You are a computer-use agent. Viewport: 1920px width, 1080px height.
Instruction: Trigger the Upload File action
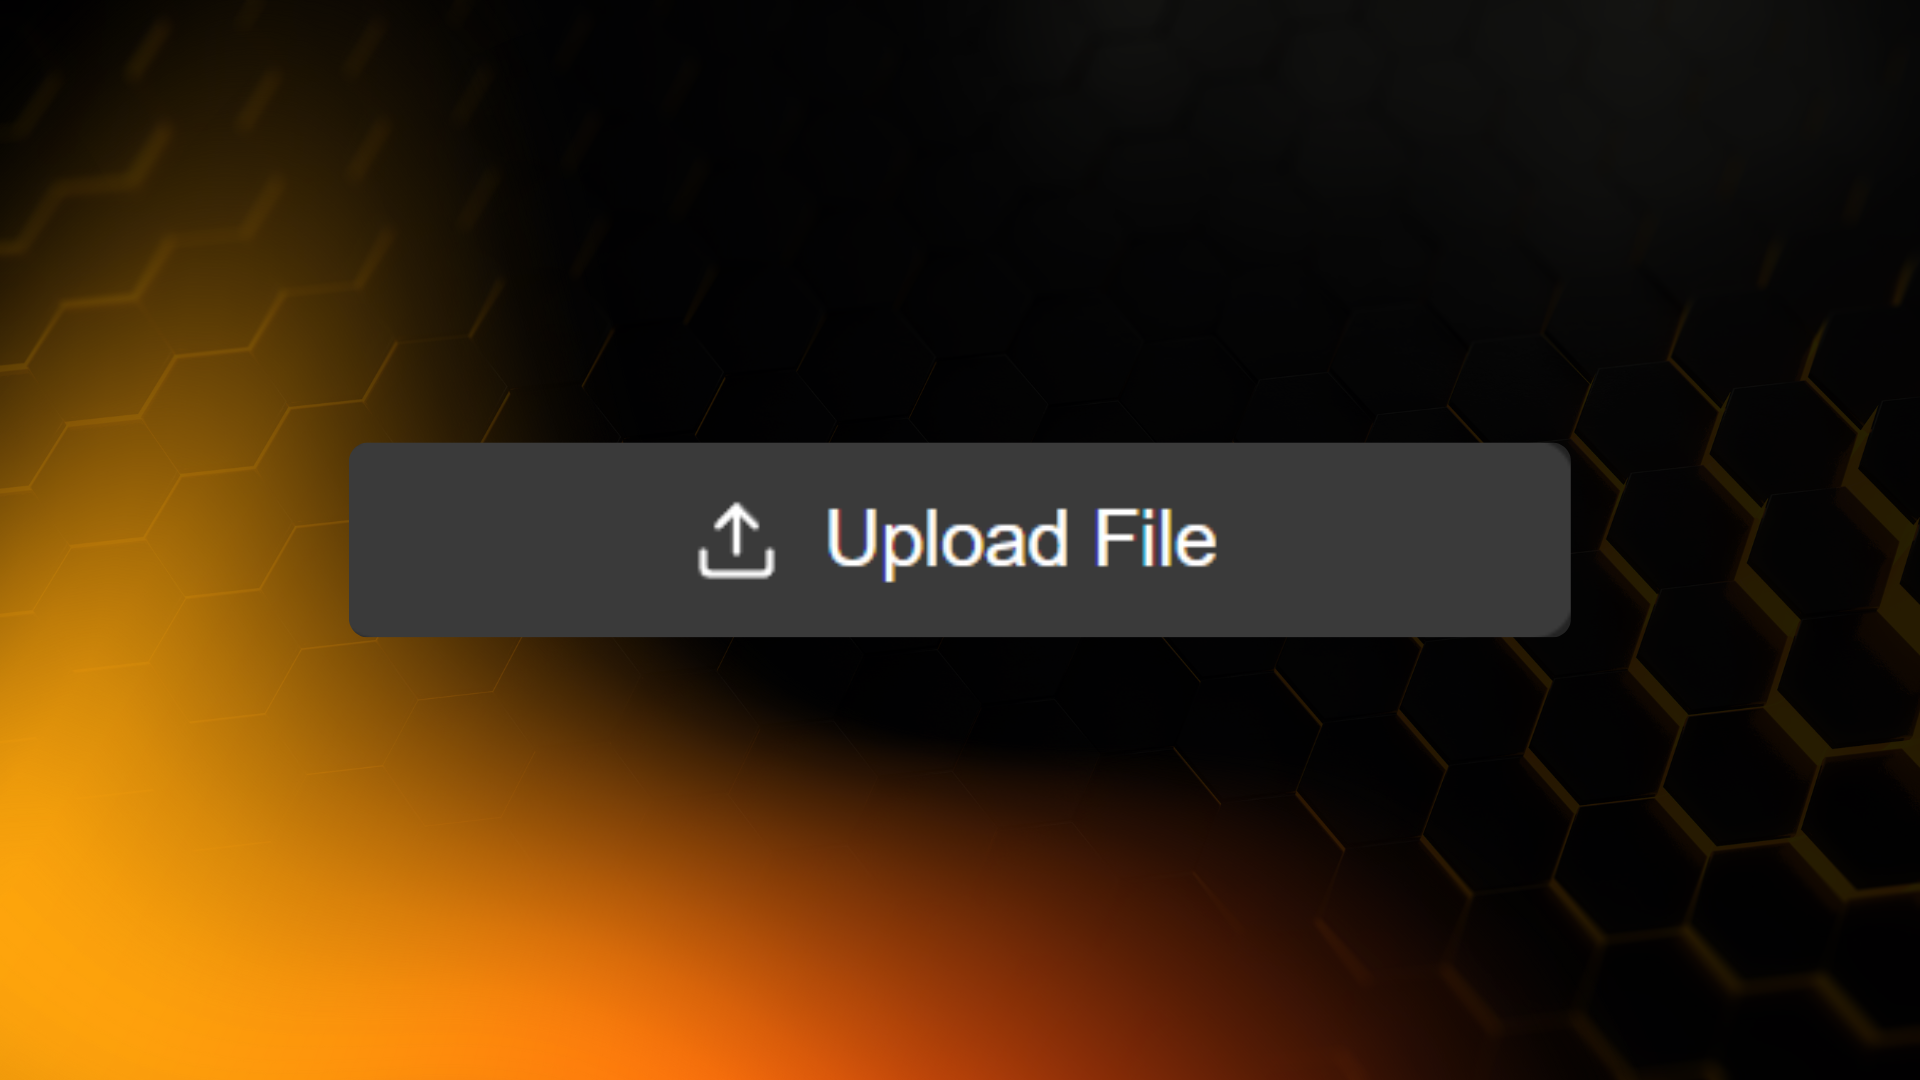click(960, 540)
